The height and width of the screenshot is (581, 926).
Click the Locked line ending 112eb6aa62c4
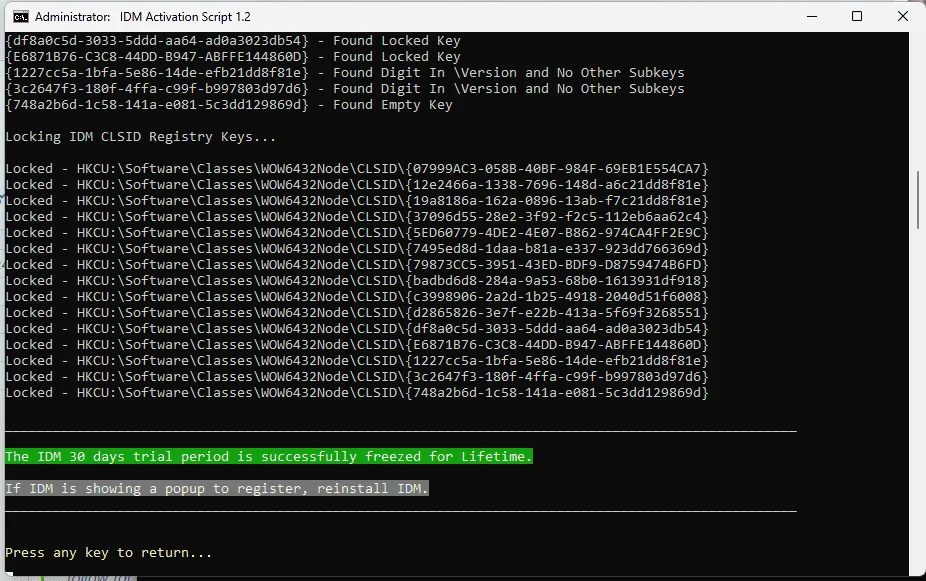coord(357,217)
